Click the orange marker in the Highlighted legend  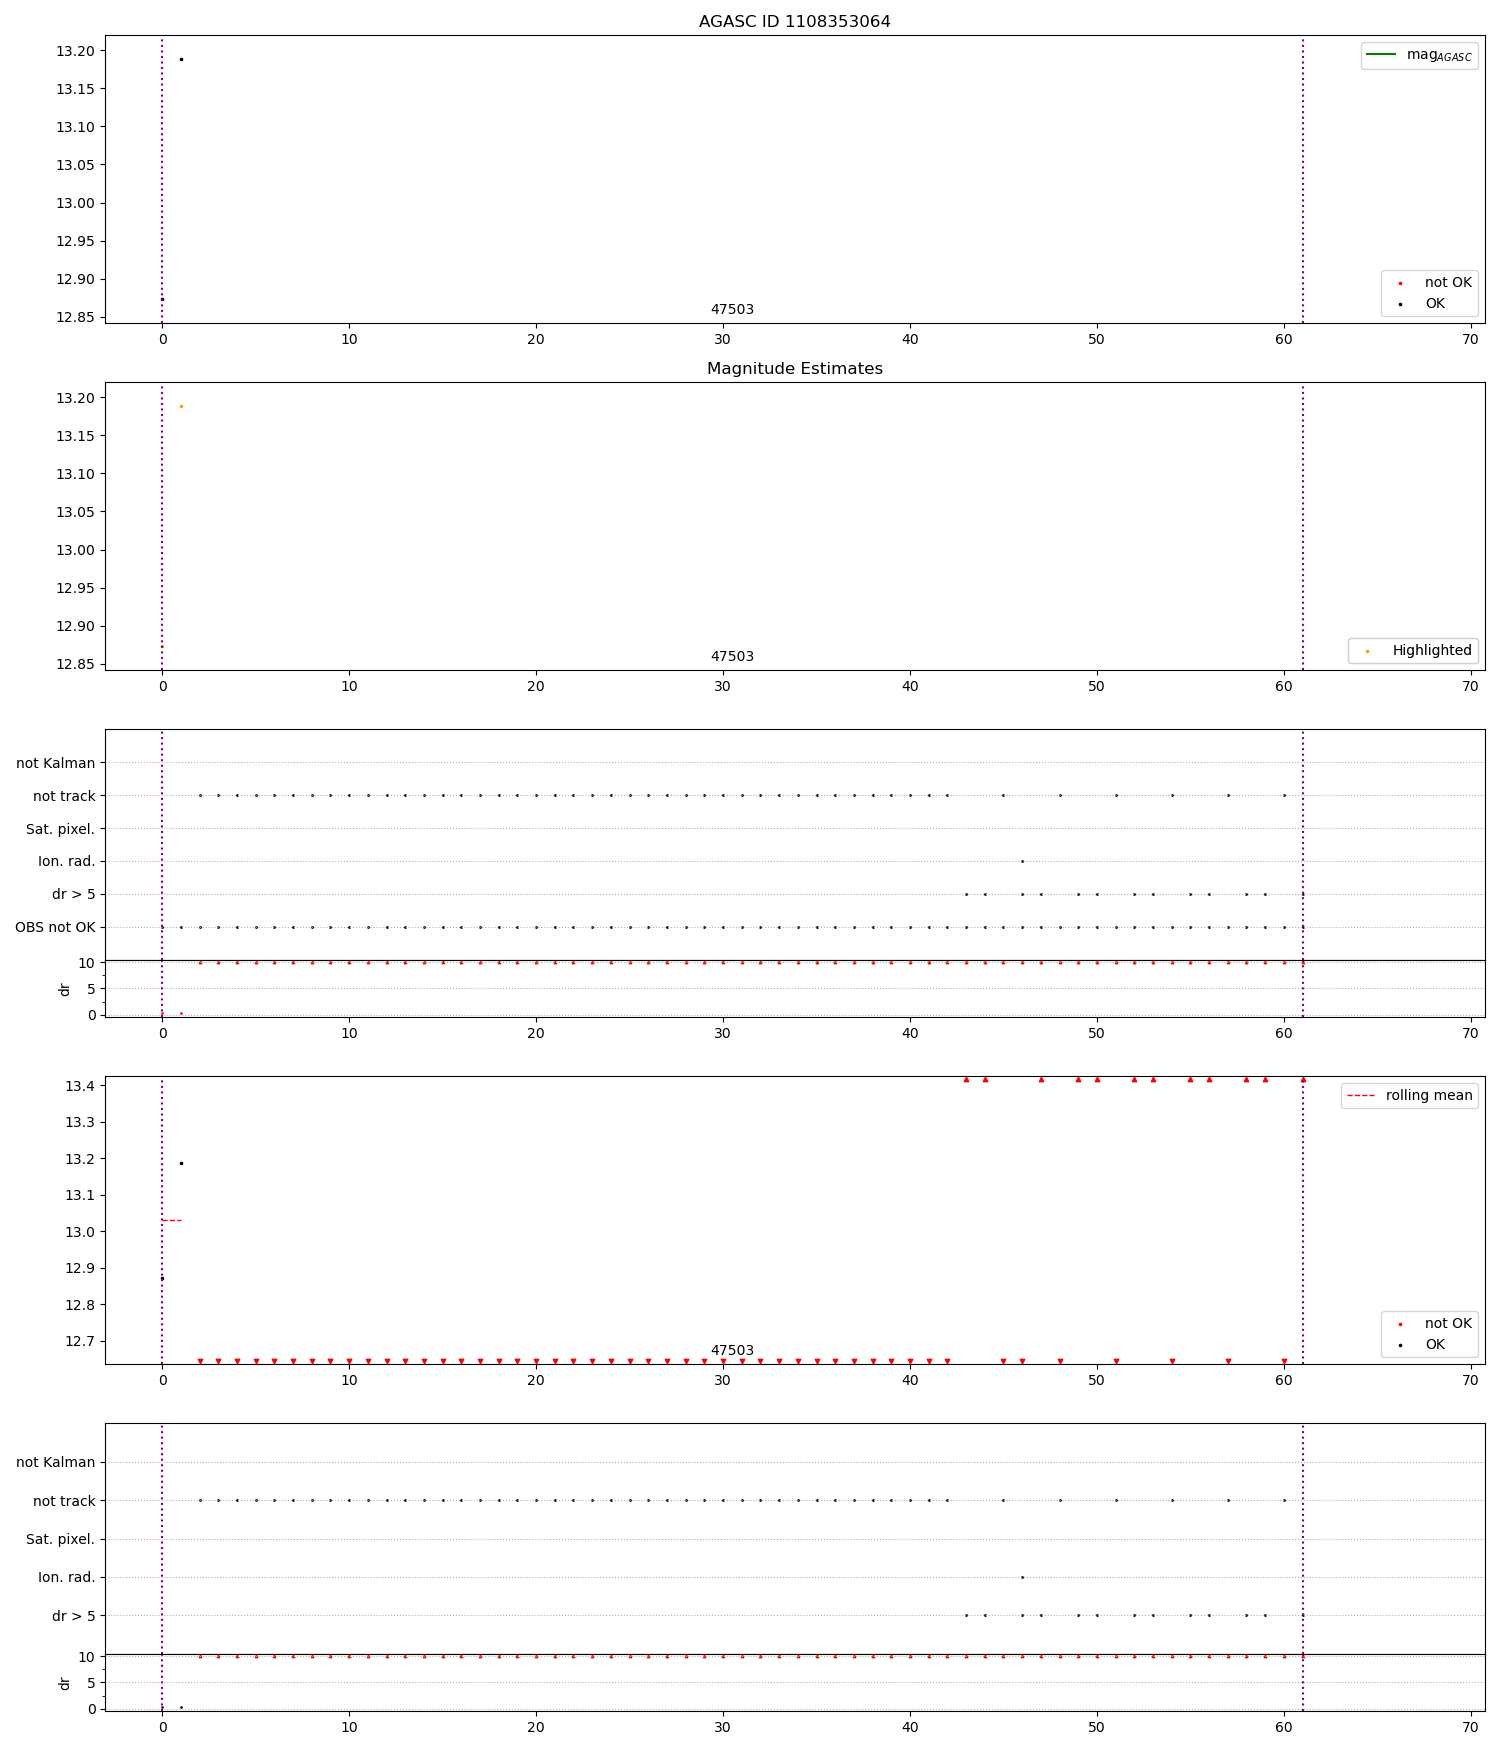click(1367, 651)
